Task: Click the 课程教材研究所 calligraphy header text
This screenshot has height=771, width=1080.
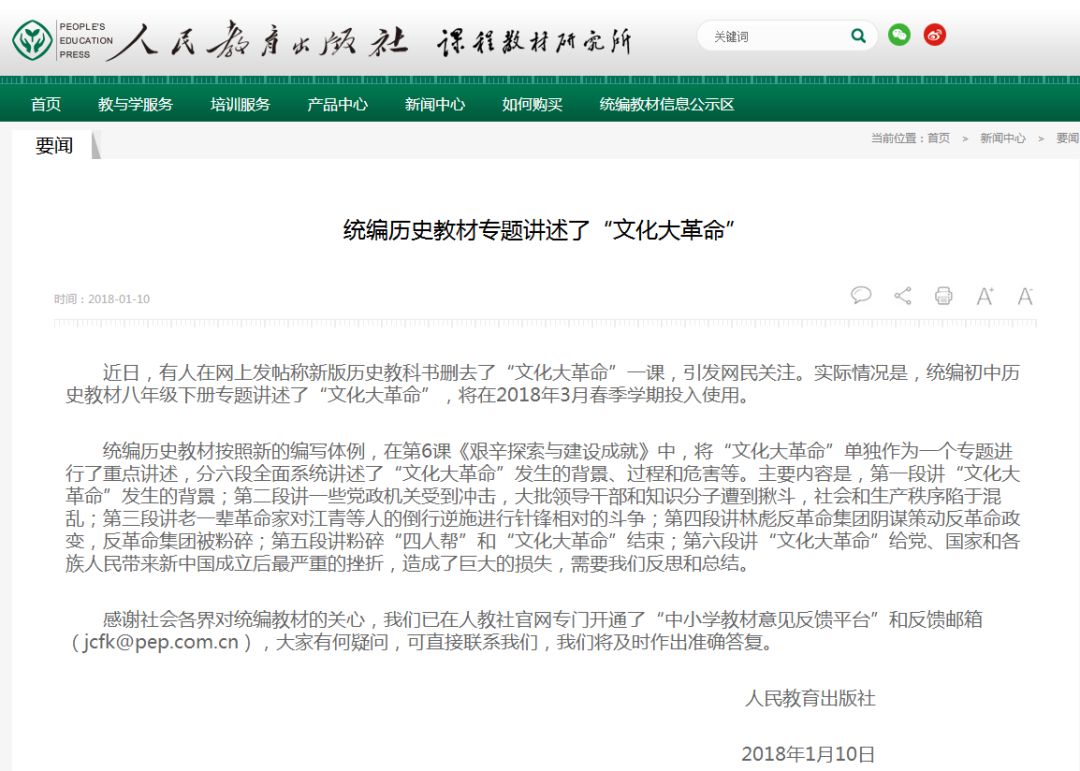Action: tap(534, 41)
